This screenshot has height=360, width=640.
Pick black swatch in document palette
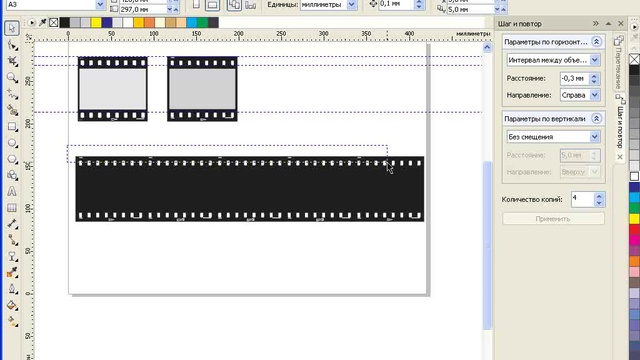point(65,23)
